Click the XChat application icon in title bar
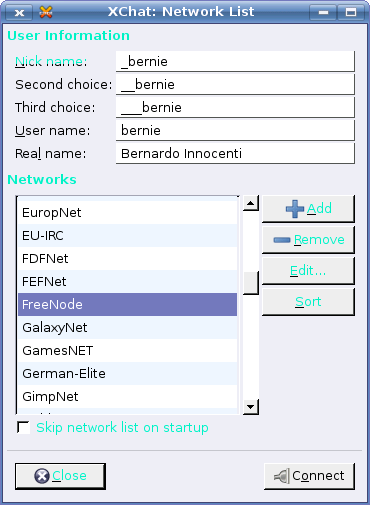The image size is (370, 505). click(46, 12)
